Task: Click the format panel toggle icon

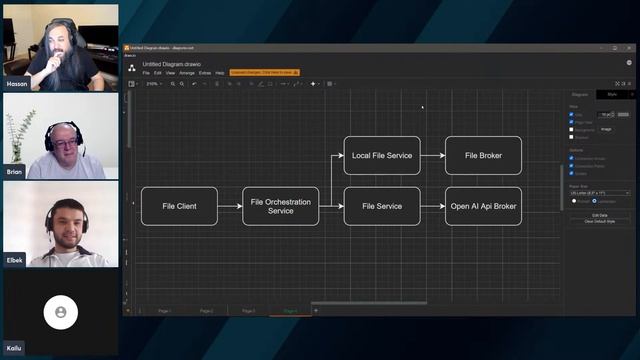Action: pyautogui.click(x=623, y=84)
